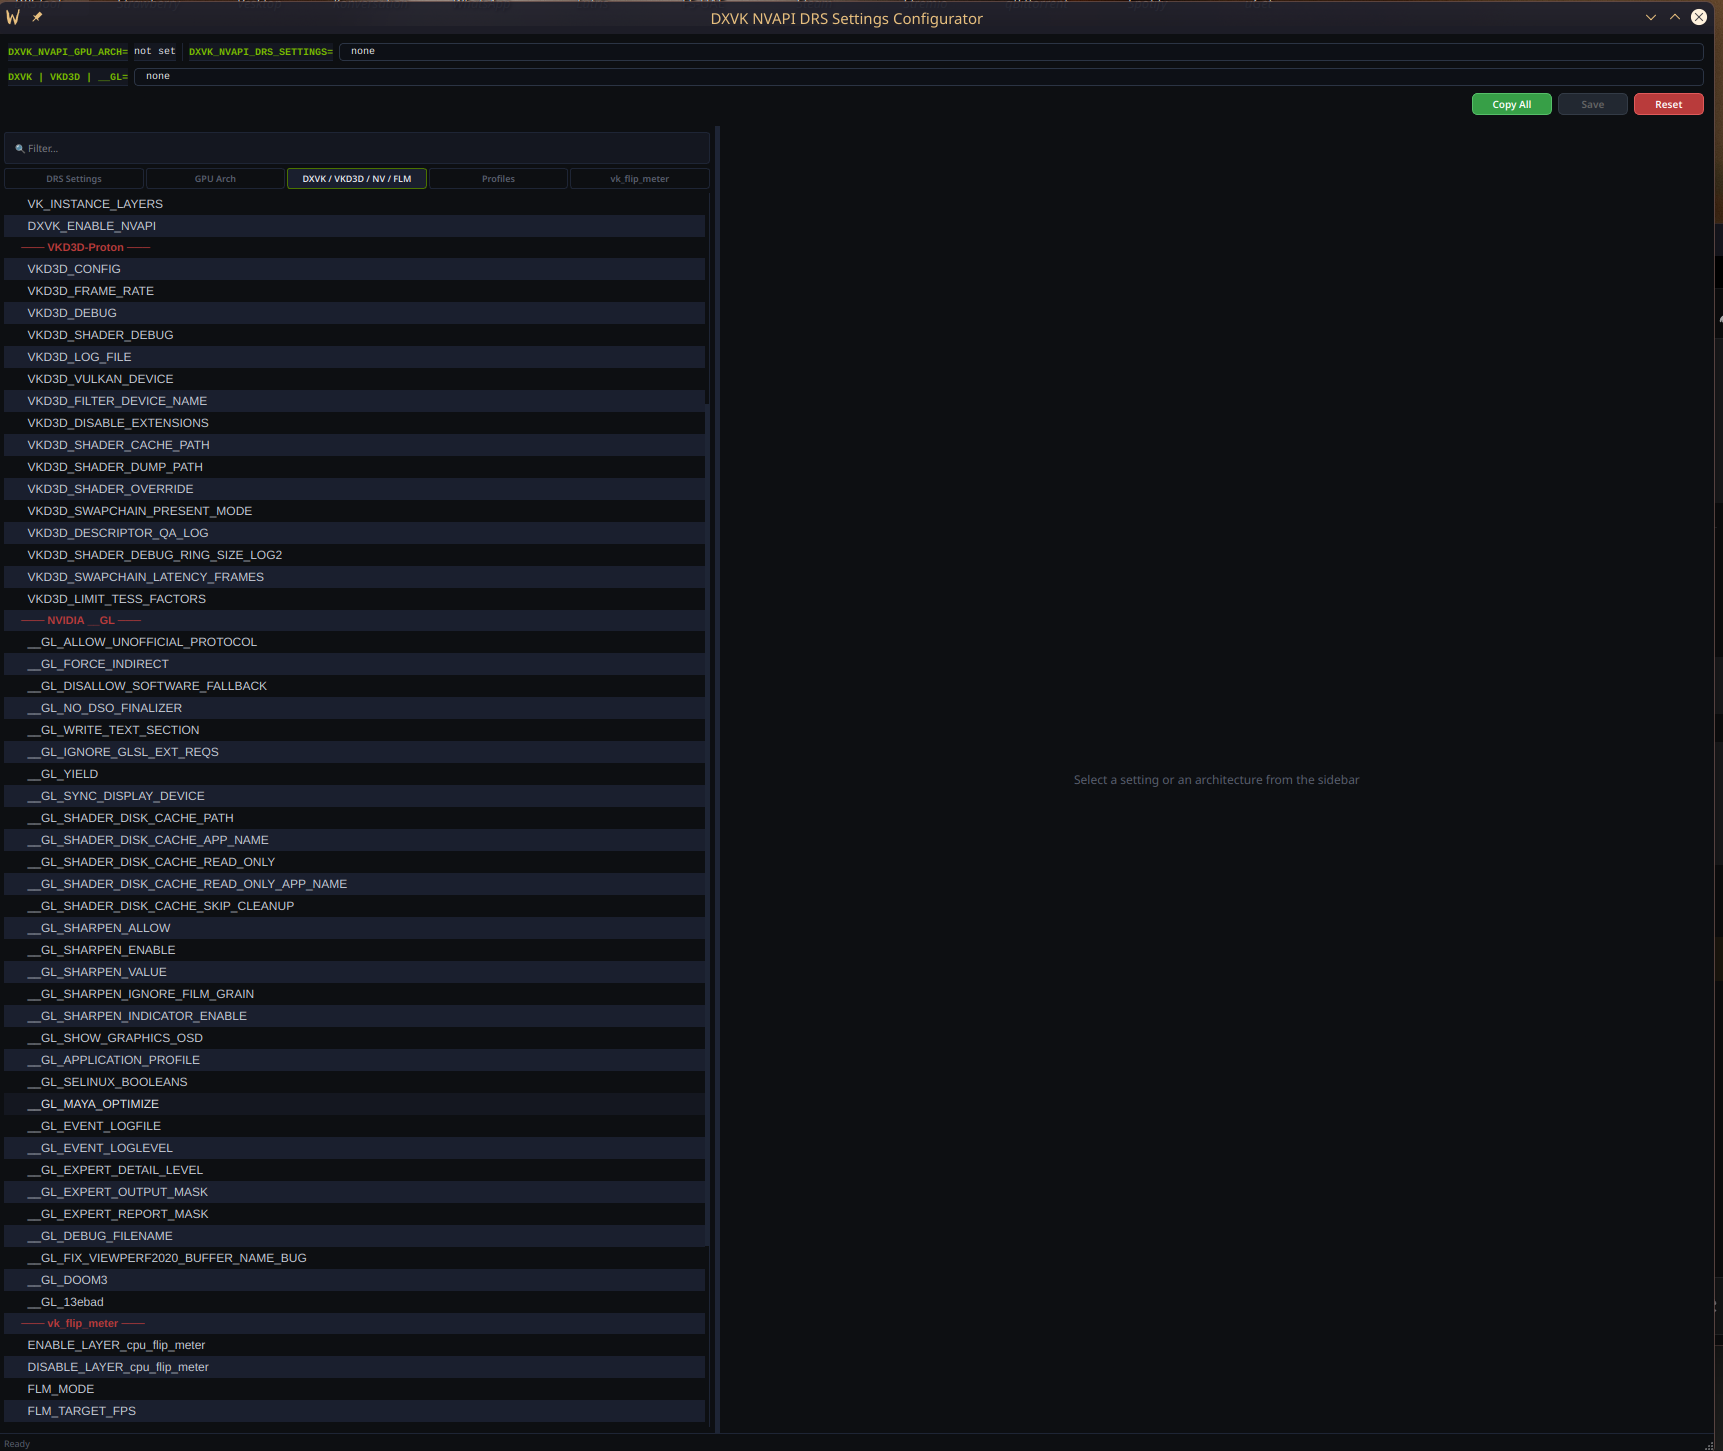Select __GL_SHOW_GRAPHICS_OSD row
The height and width of the screenshot is (1451, 1723).
pyautogui.click(x=355, y=1038)
